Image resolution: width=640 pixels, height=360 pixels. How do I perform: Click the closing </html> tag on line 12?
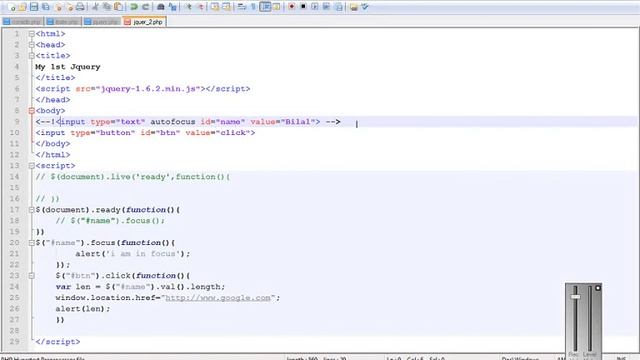[53, 155]
